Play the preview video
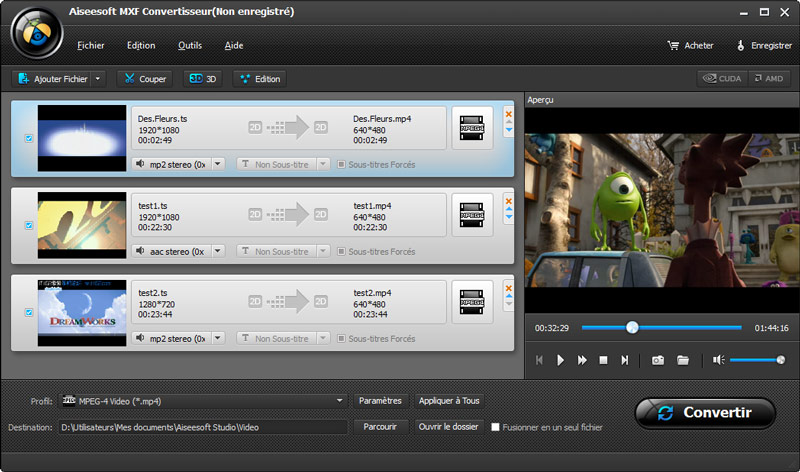The height and width of the screenshot is (472, 800). pyautogui.click(x=560, y=360)
